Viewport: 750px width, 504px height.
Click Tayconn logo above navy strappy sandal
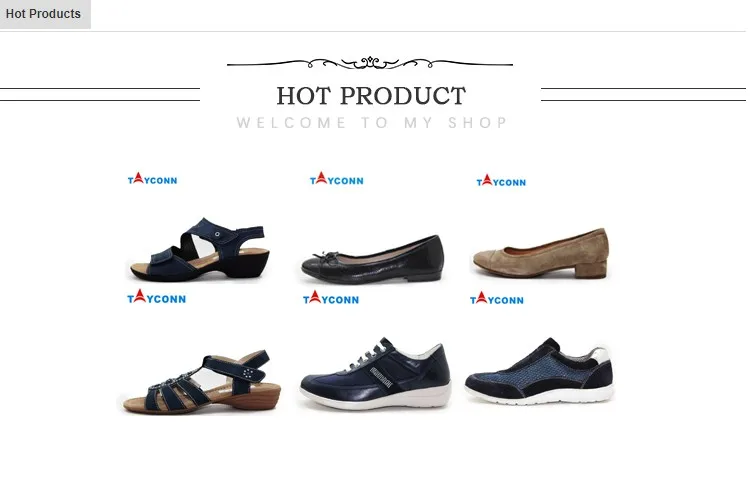click(156, 296)
